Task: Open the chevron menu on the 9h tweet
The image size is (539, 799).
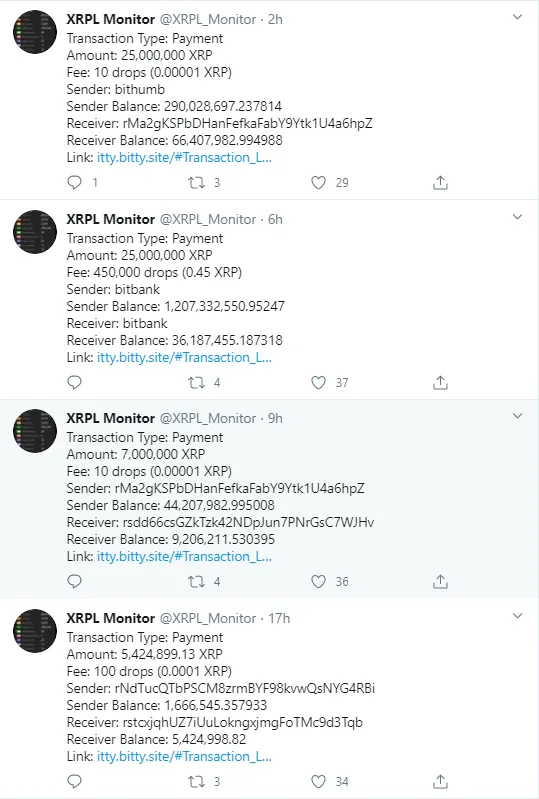Action: 517,416
